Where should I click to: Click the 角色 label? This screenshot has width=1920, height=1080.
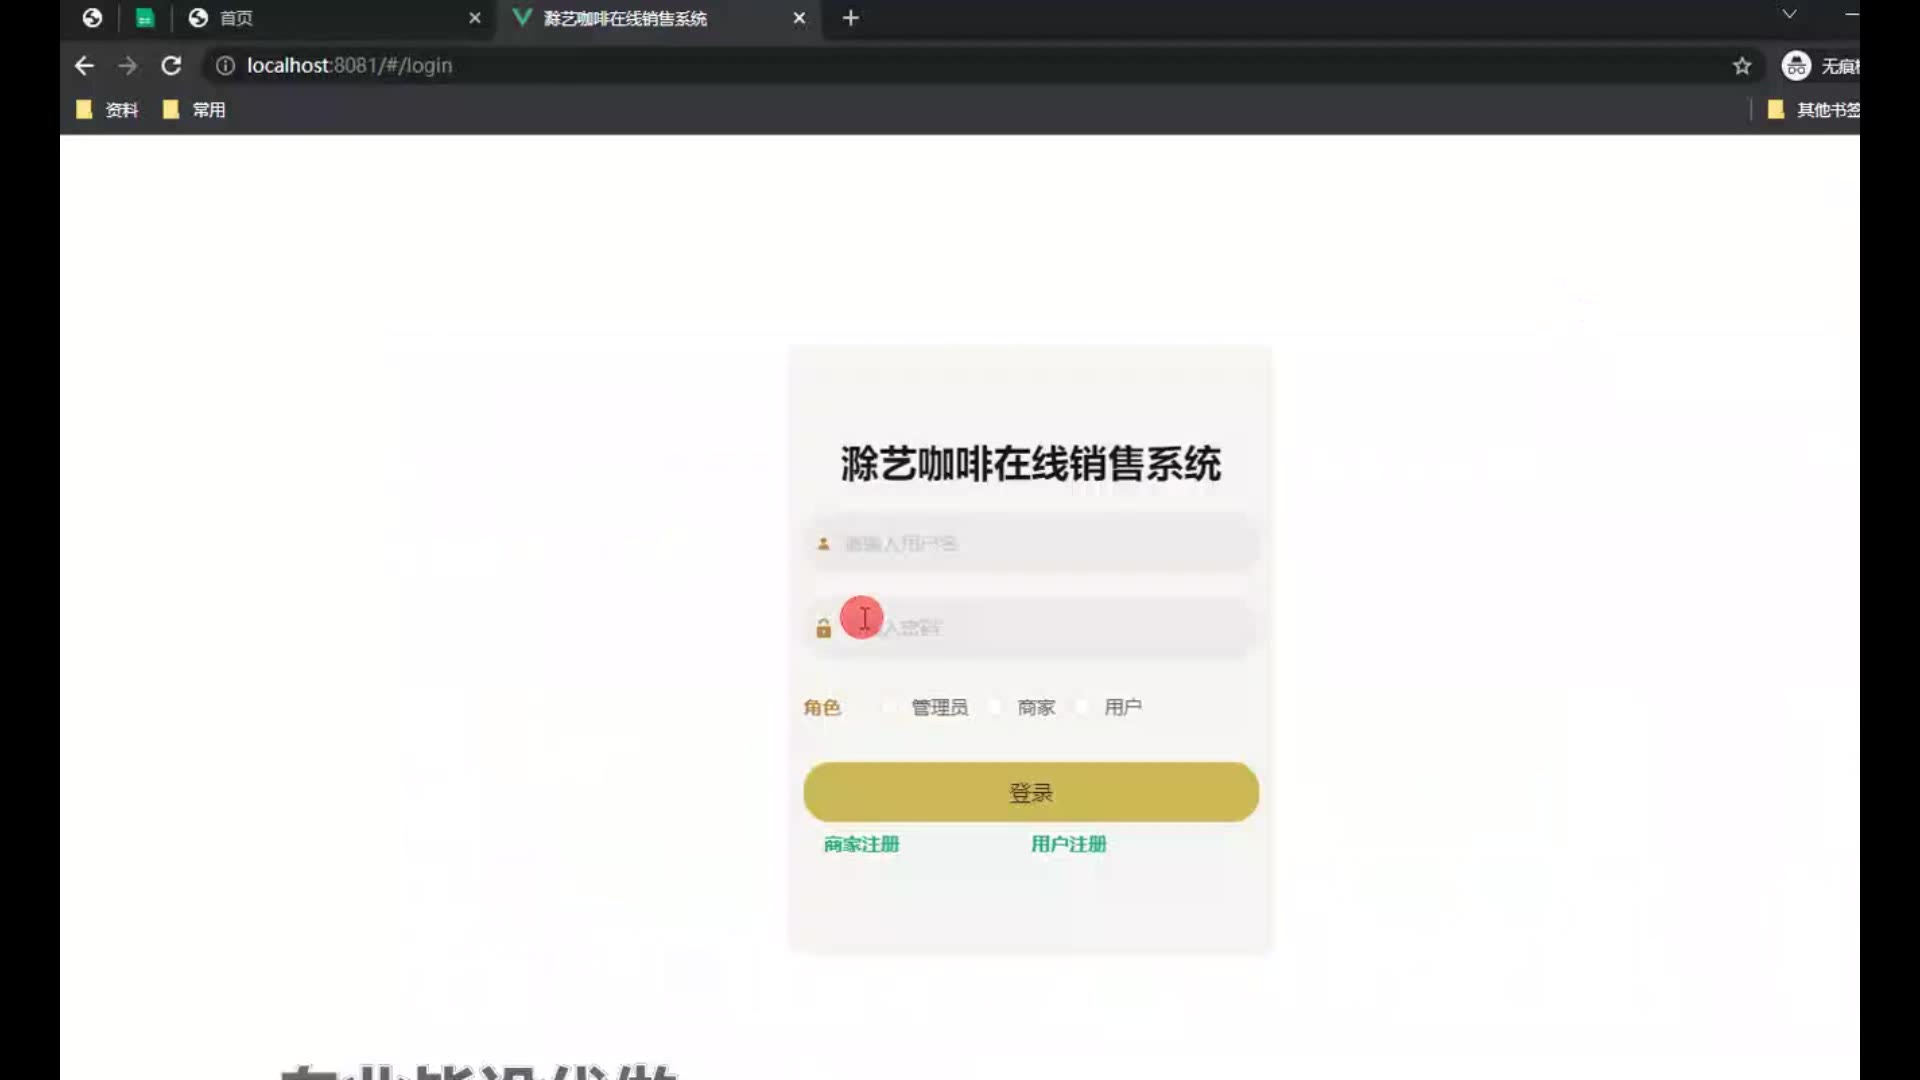[x=822, y=708]
